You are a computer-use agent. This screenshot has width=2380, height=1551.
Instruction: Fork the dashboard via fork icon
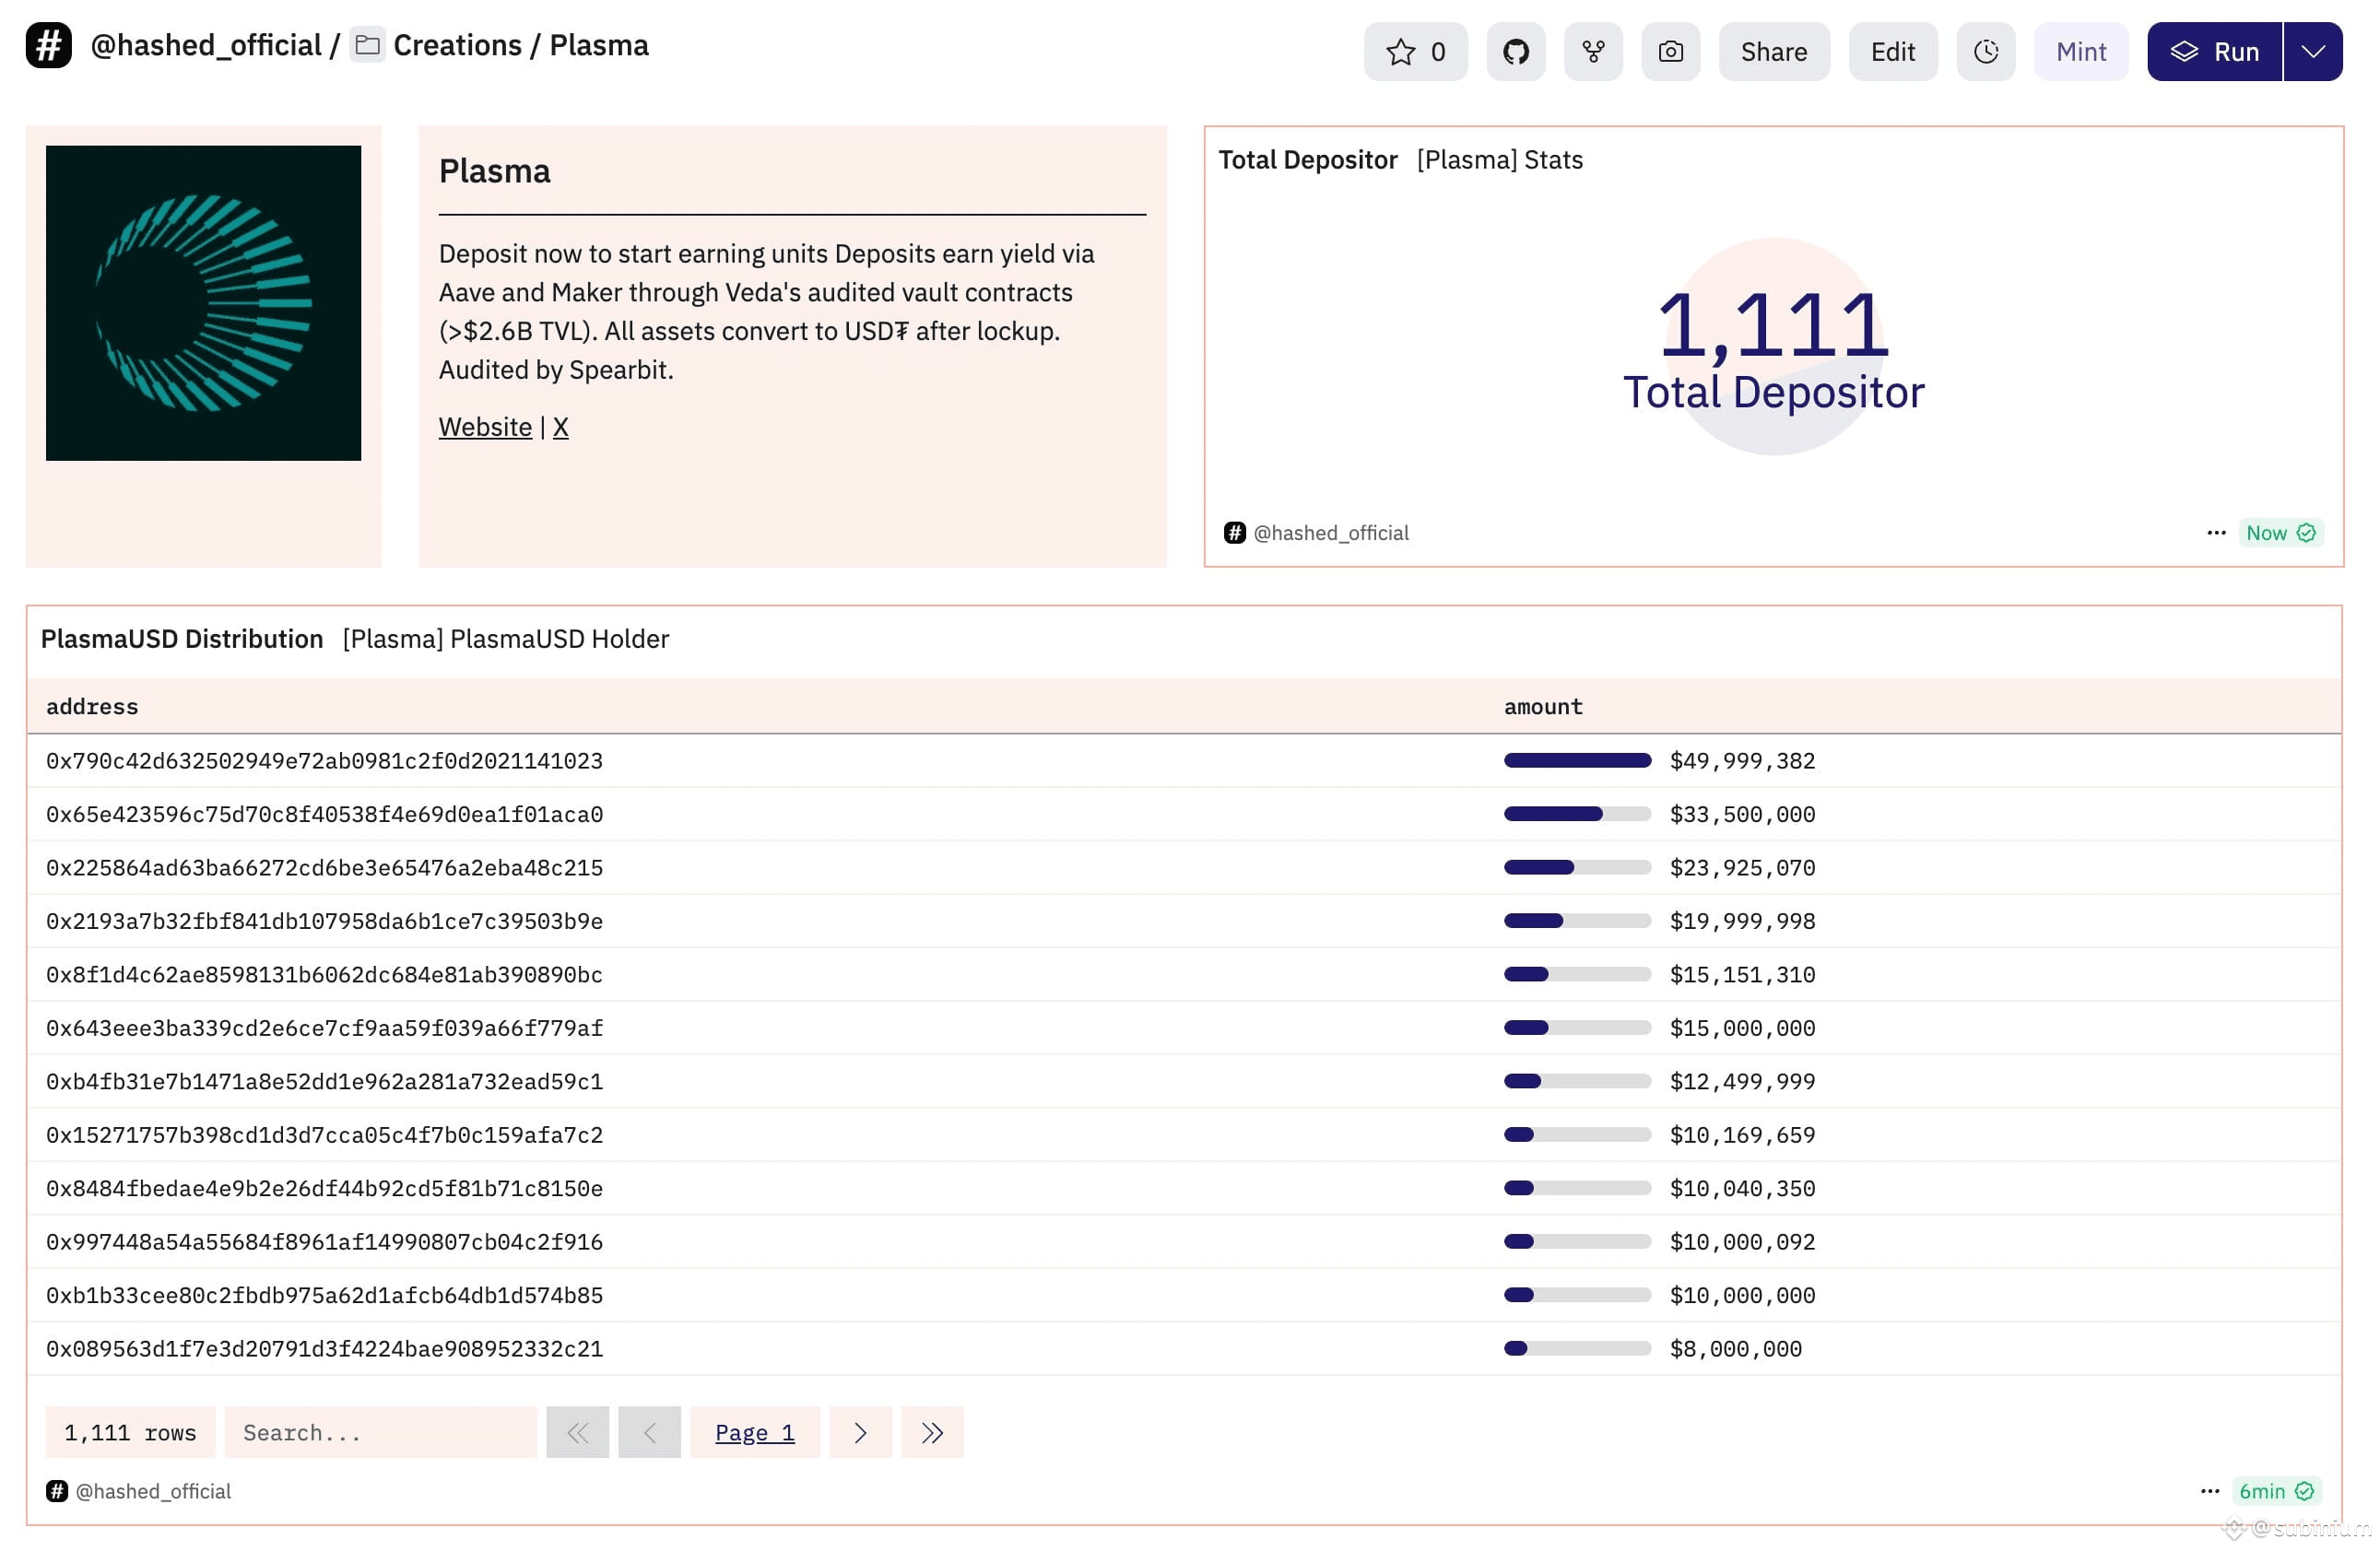click(1593, 52)
